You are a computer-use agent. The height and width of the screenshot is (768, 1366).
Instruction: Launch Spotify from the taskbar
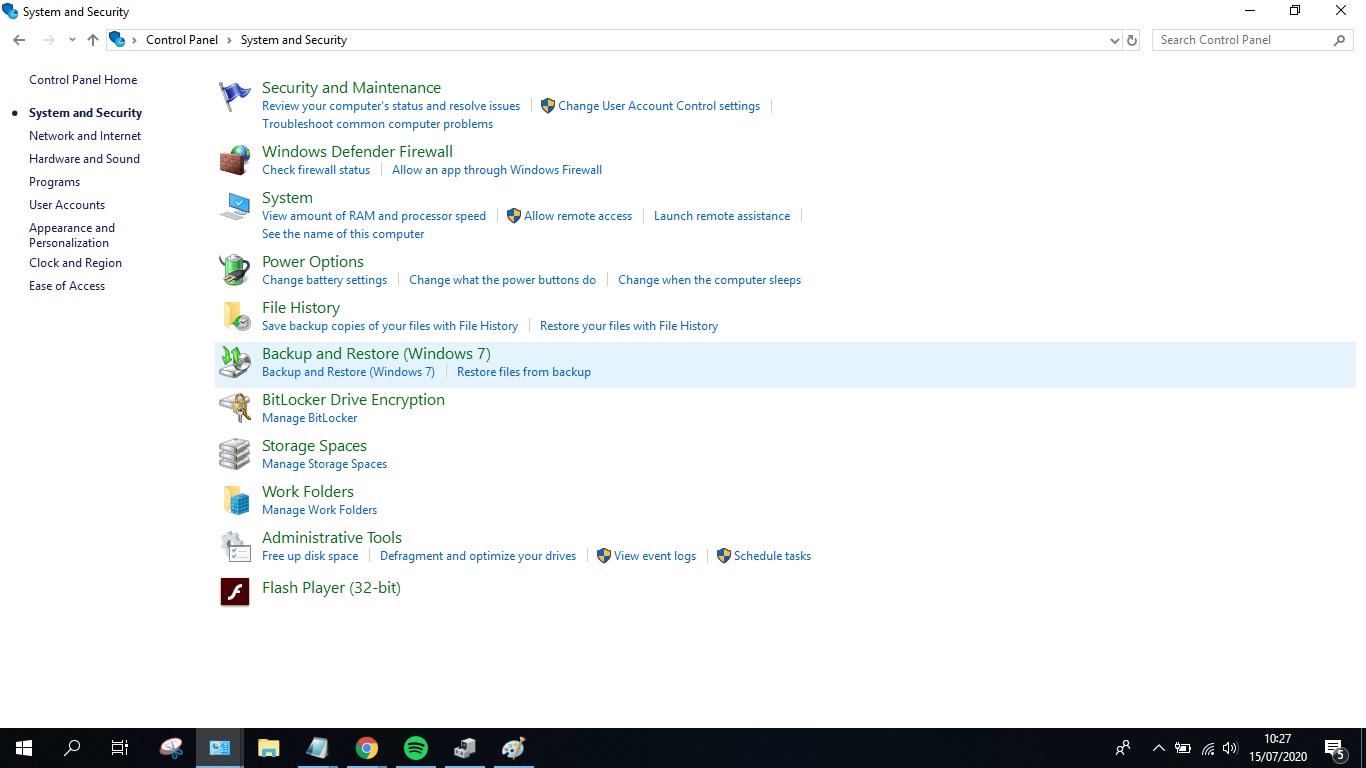(x=416, y=748)
